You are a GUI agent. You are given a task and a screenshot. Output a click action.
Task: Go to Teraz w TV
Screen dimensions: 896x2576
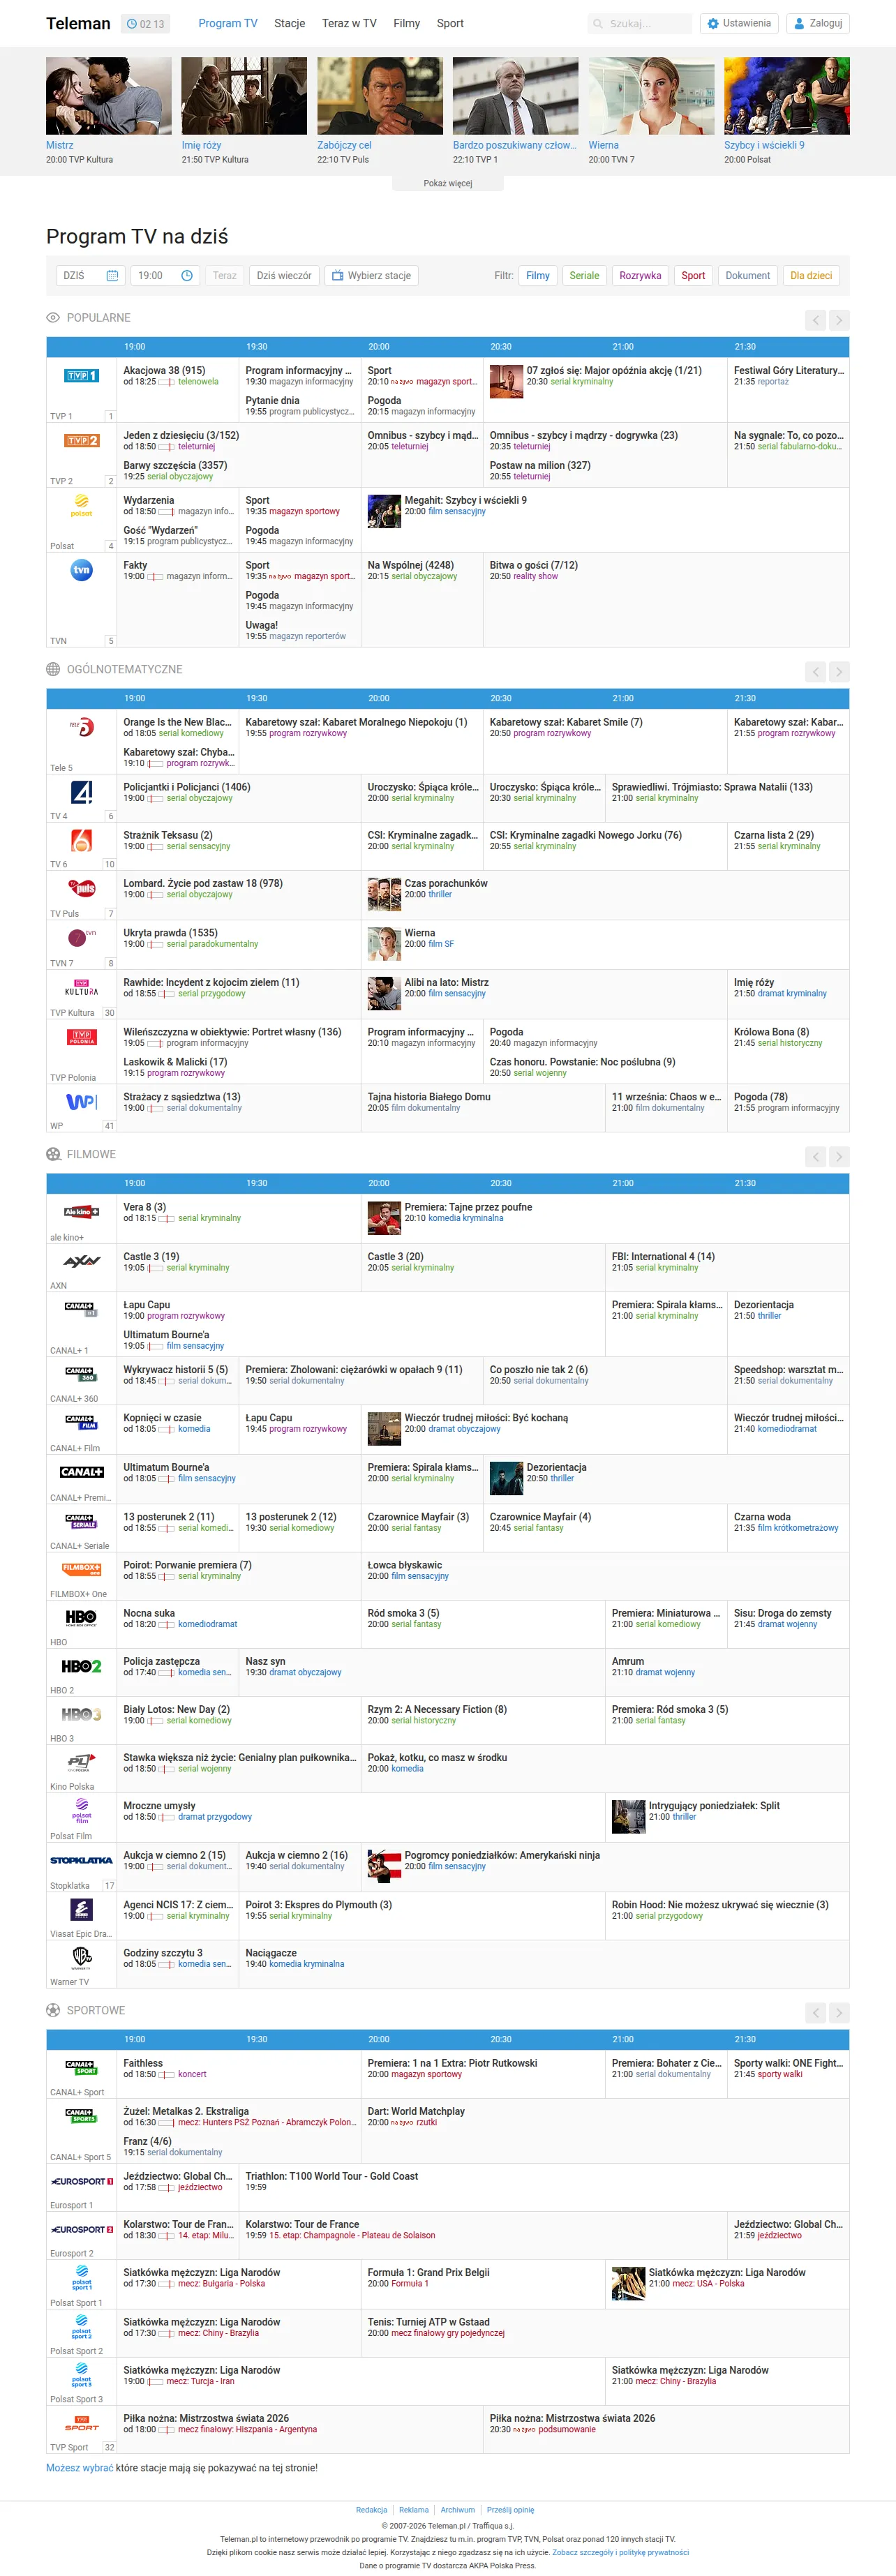click(349, 23)
